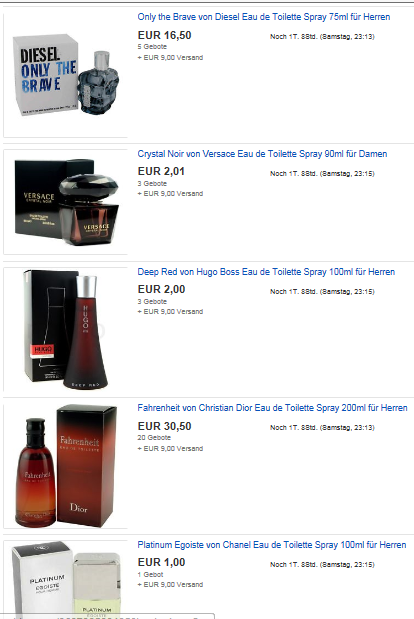Click the Diesel Only the Brave product image

tap(66, 75)
